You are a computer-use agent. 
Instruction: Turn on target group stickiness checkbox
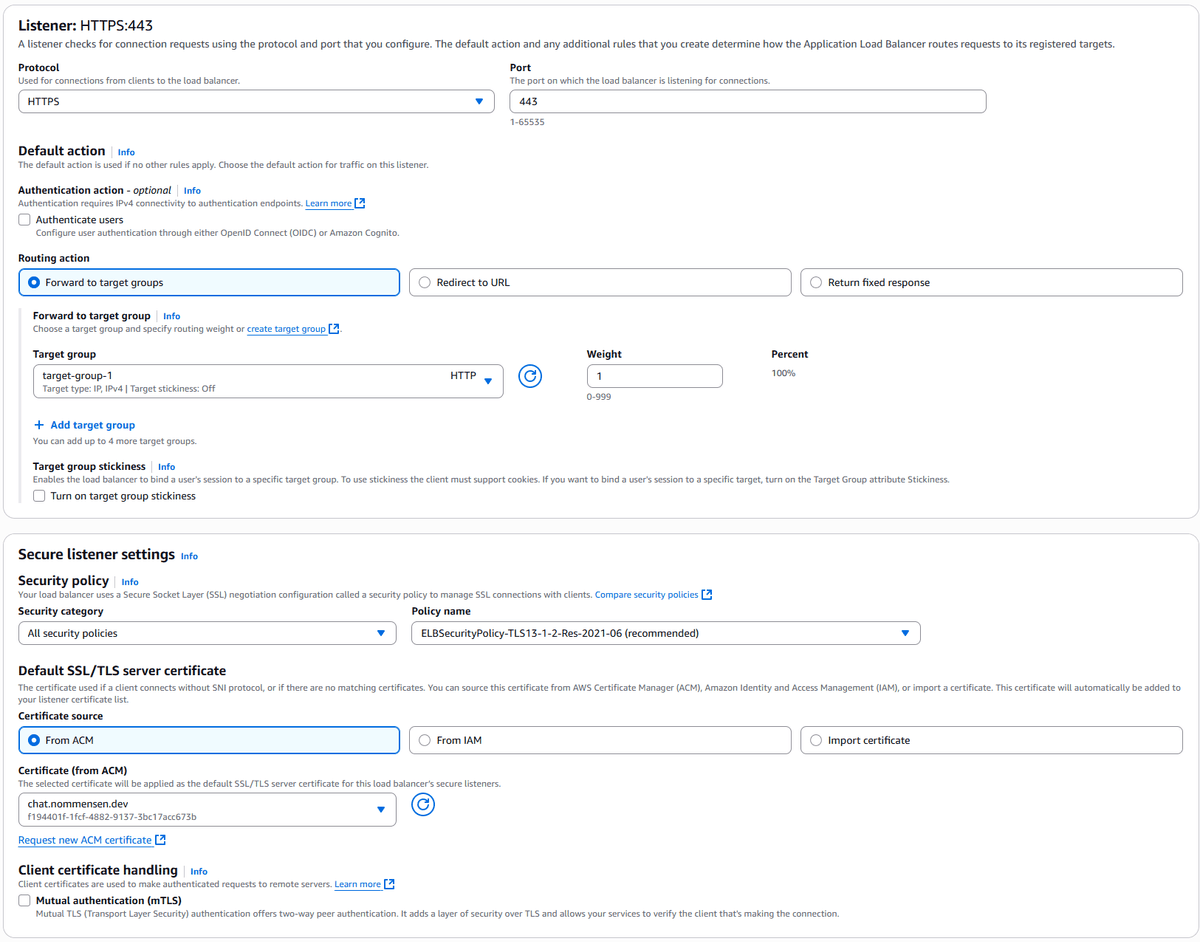pos(39,496)
